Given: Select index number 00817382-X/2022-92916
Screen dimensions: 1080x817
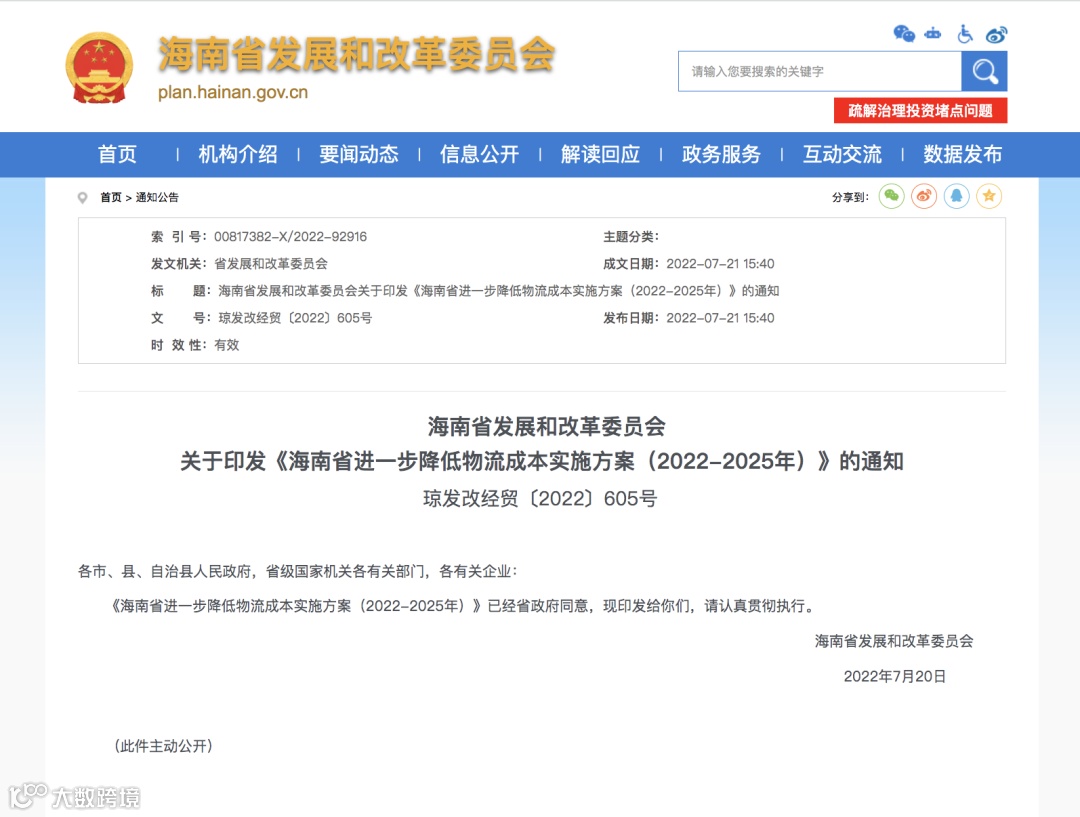Looking at the screenshot, I should 290,237.
